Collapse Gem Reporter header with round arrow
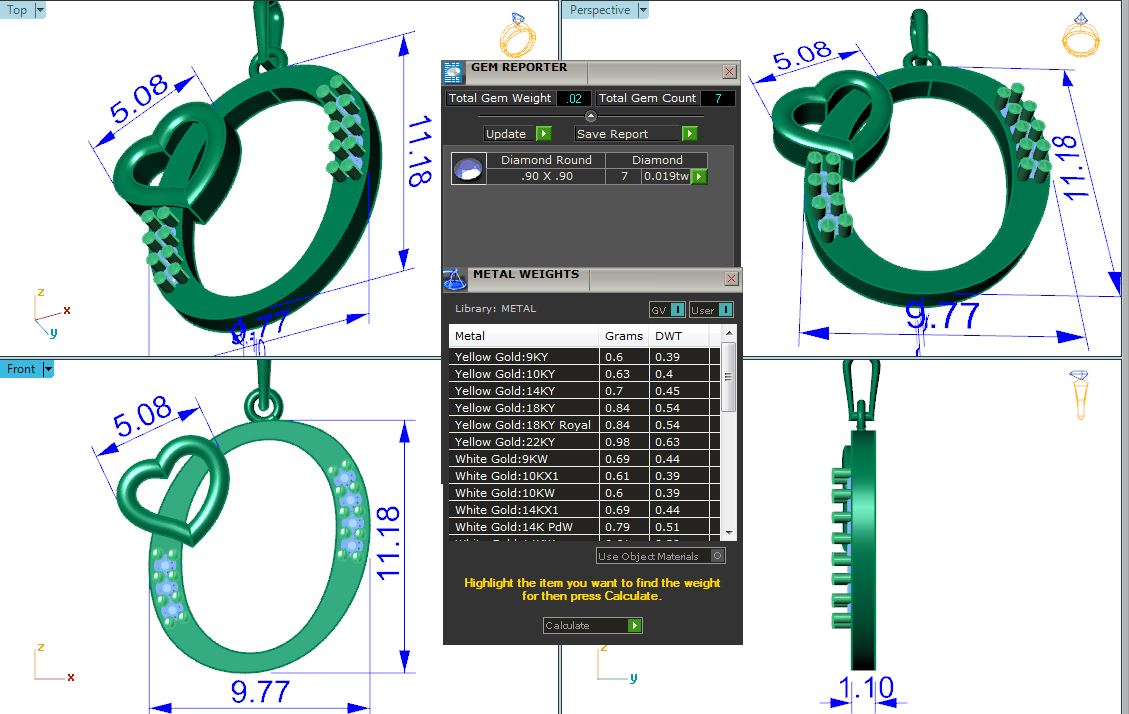This screenshot has height=714, width=1129. point(590,116)
